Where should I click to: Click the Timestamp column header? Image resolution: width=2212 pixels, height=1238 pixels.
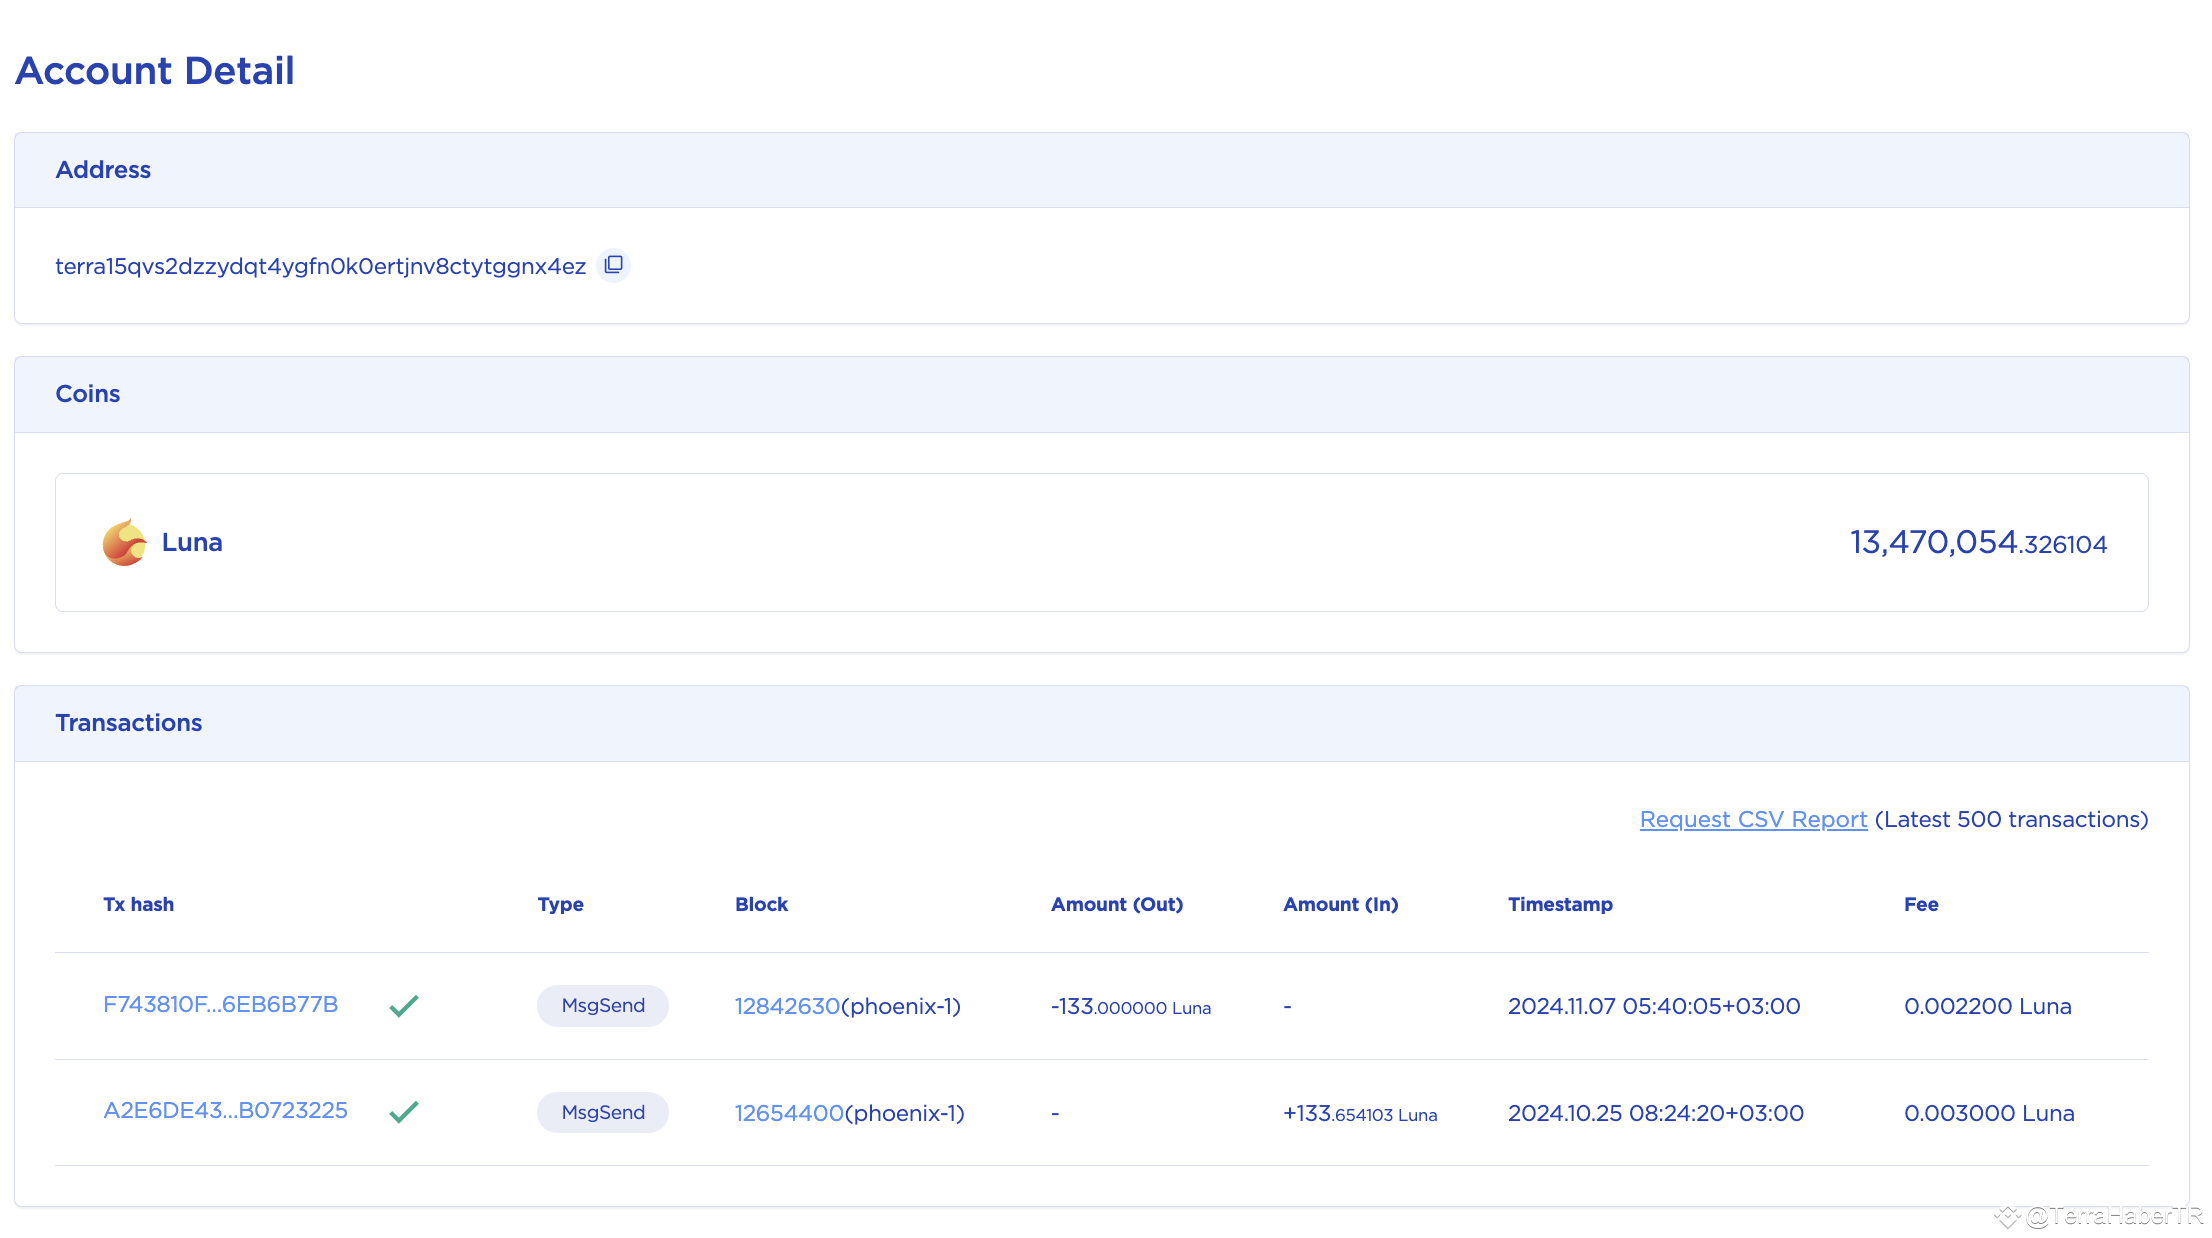coord(1559,904)
